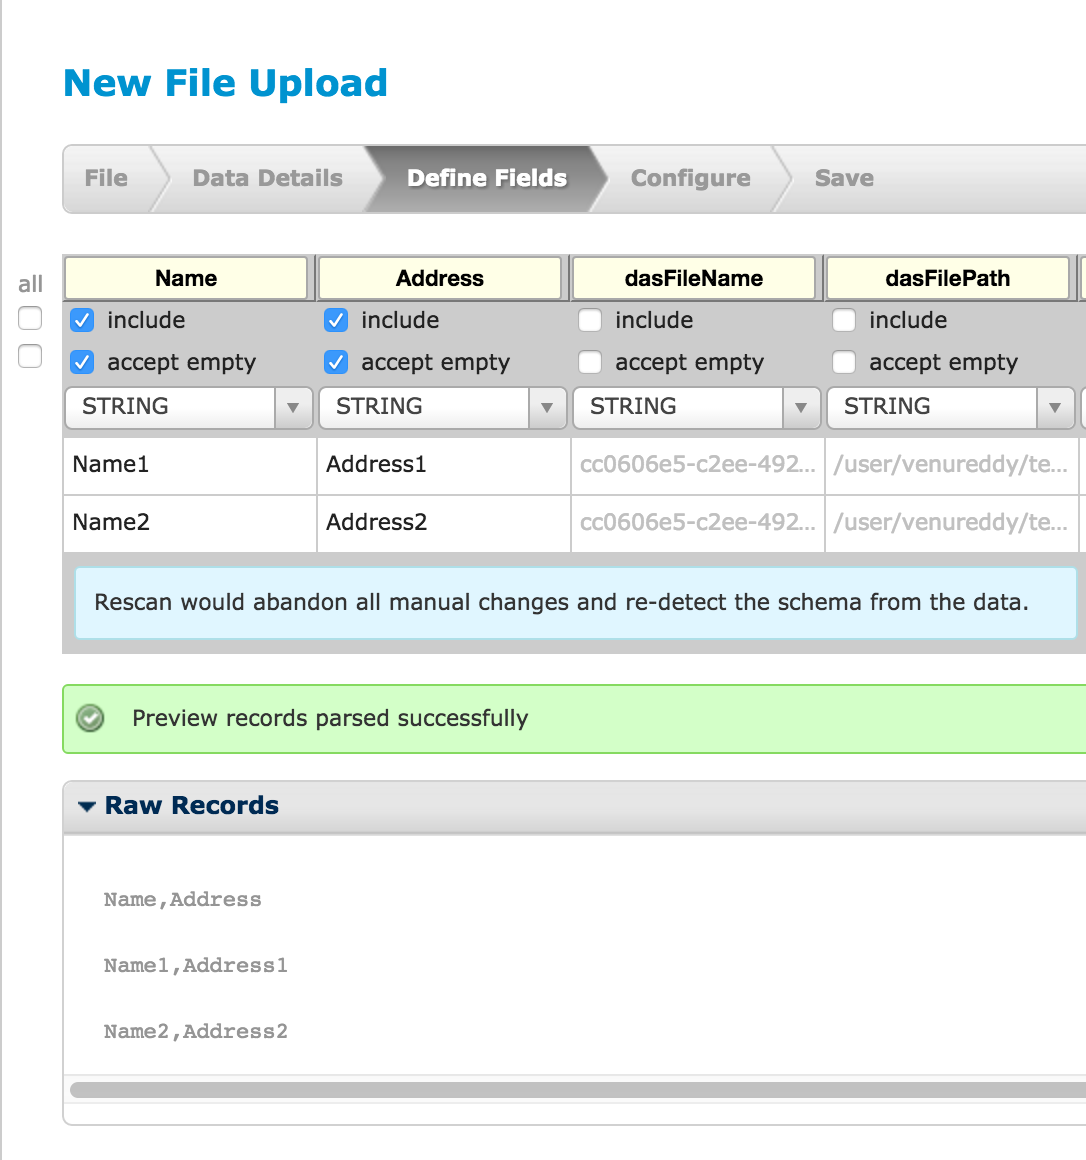Screen dimensions: 1086x1160
Task: Toggle the accept-empty-all rows checkbox
Action: tap(30, 356)
